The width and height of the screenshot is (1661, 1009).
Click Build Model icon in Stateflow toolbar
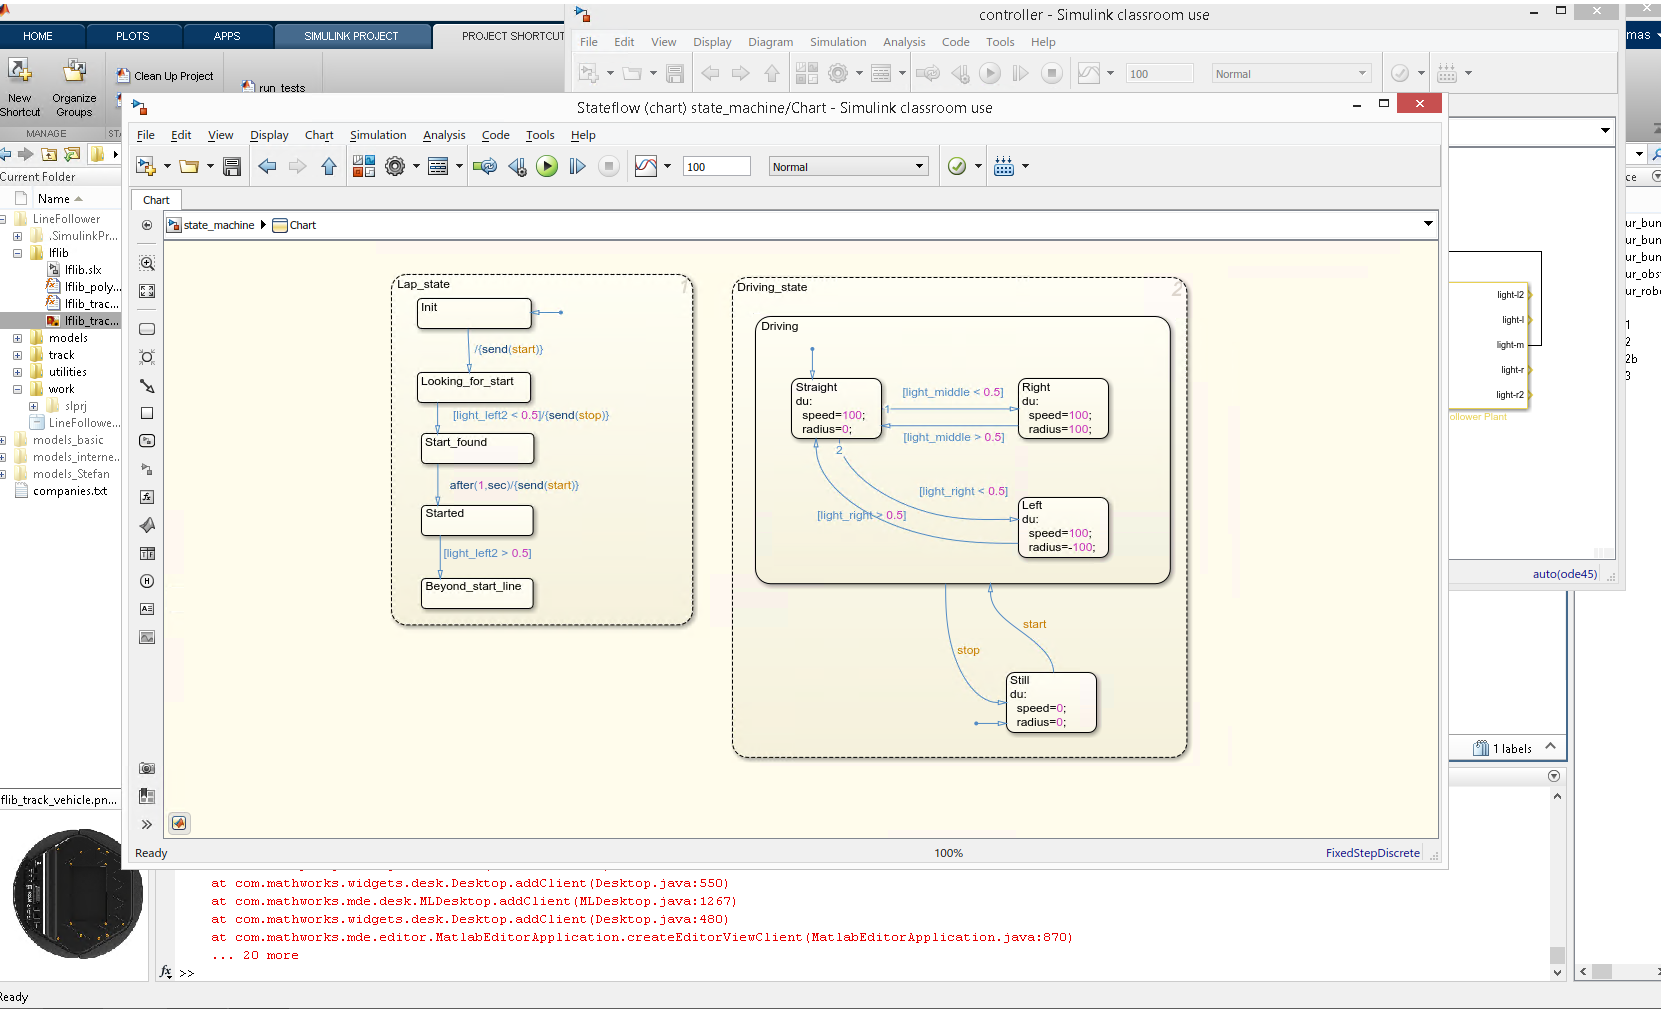click(x=1004, y=167)
